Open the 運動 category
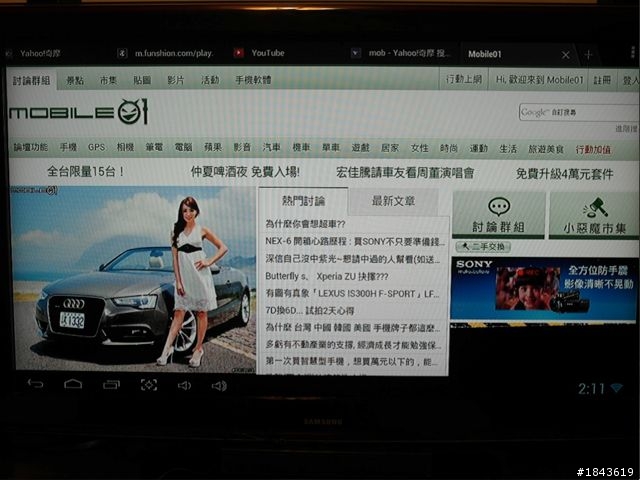640x480 pixels. pyautogui.click(x=478, y=149)
